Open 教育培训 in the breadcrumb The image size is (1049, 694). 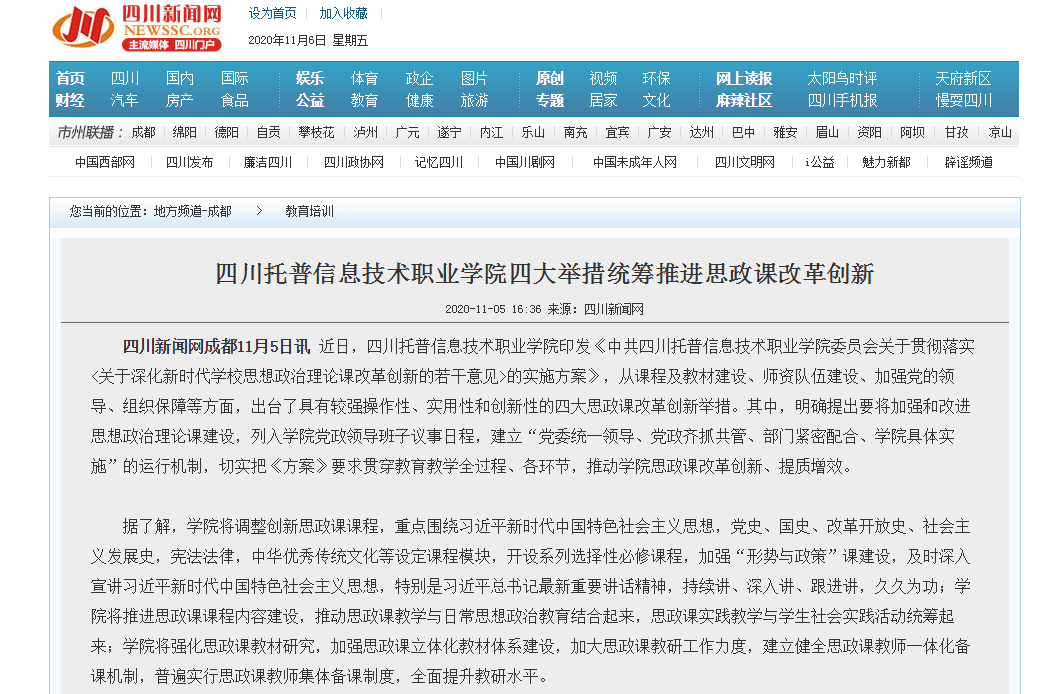coord(309,212)
